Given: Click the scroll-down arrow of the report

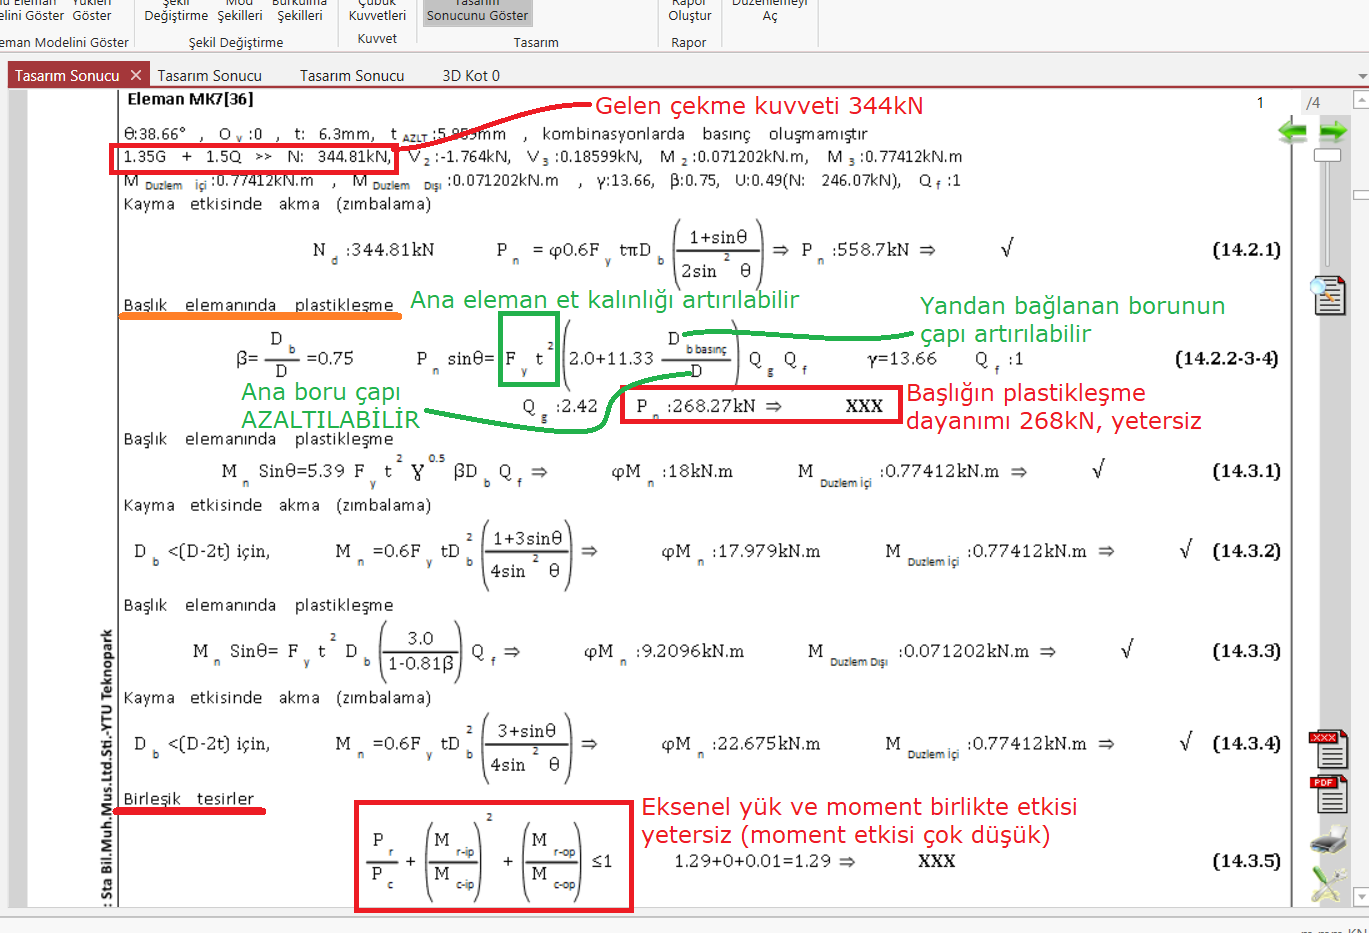Looking at the screenshot, I should tap(1360, 897).
